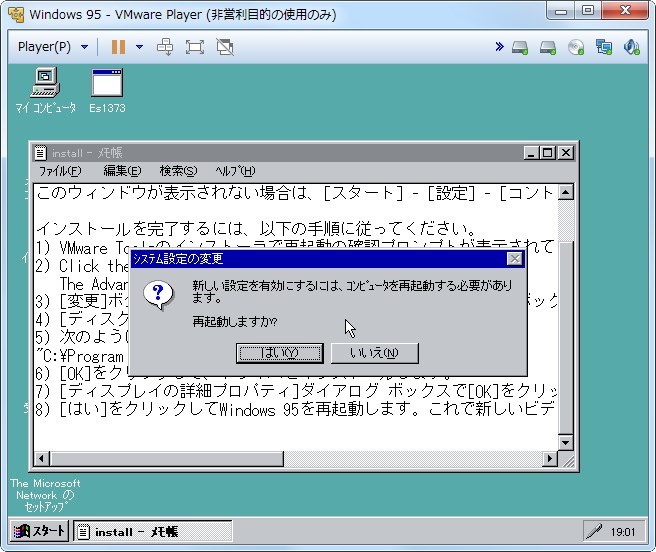Viewport: 656px width, 552px height.
Task: Open ヘルプ(H) menu in Notepad
Action: click(235, 171)
